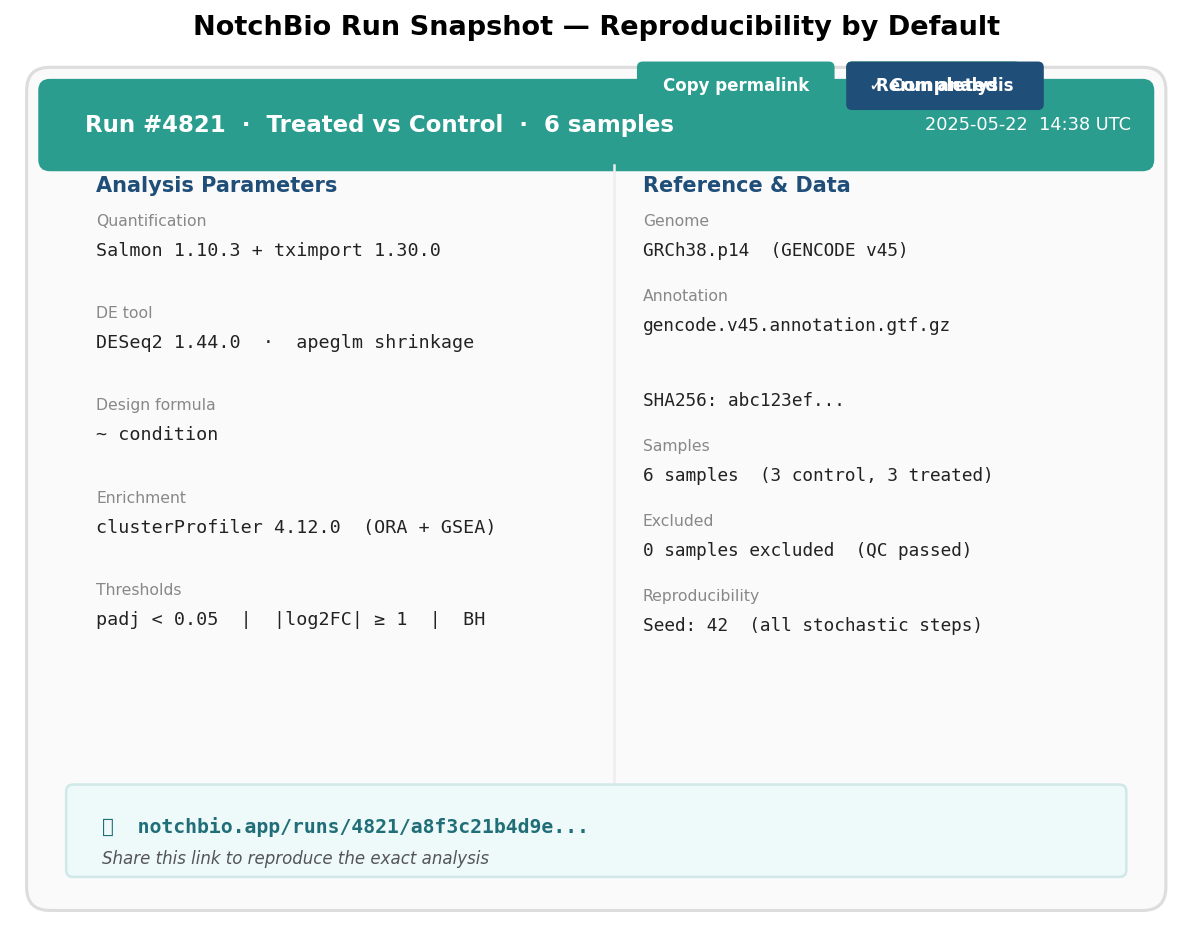
Task: Click the NotchBio Run Snapshot page title
Action: (596, 26)
